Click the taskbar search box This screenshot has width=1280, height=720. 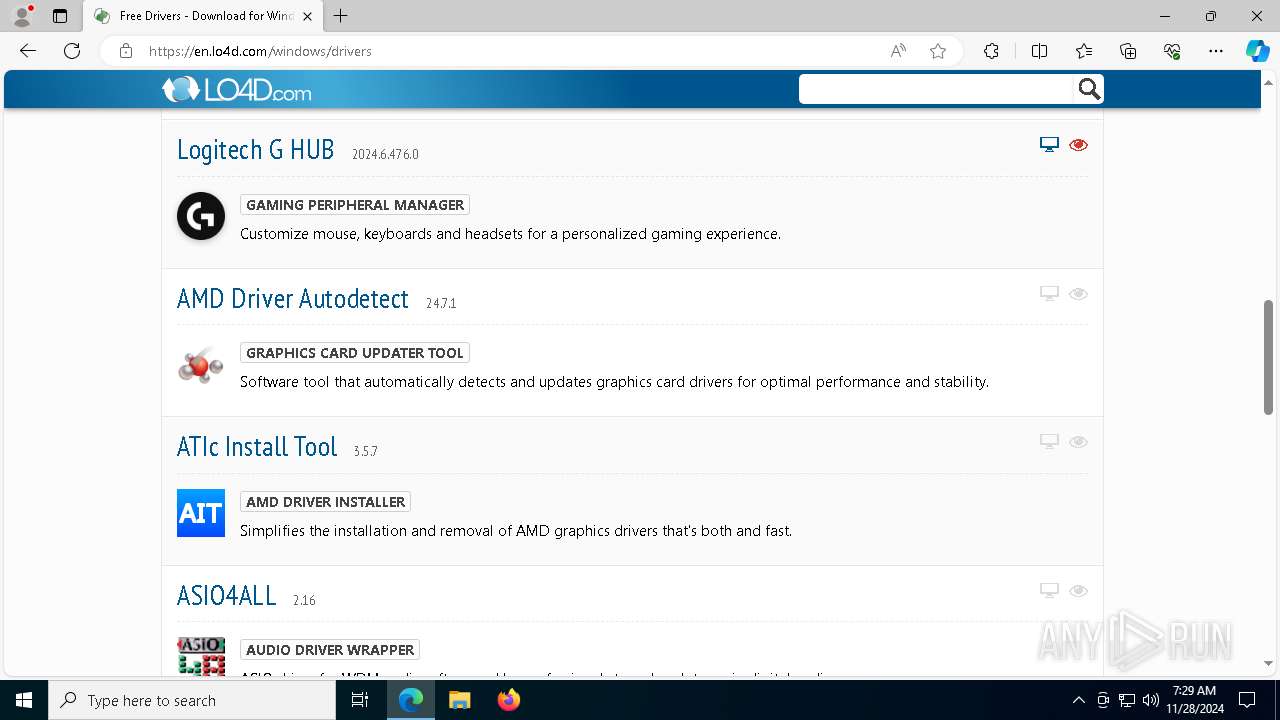point(192,700)
